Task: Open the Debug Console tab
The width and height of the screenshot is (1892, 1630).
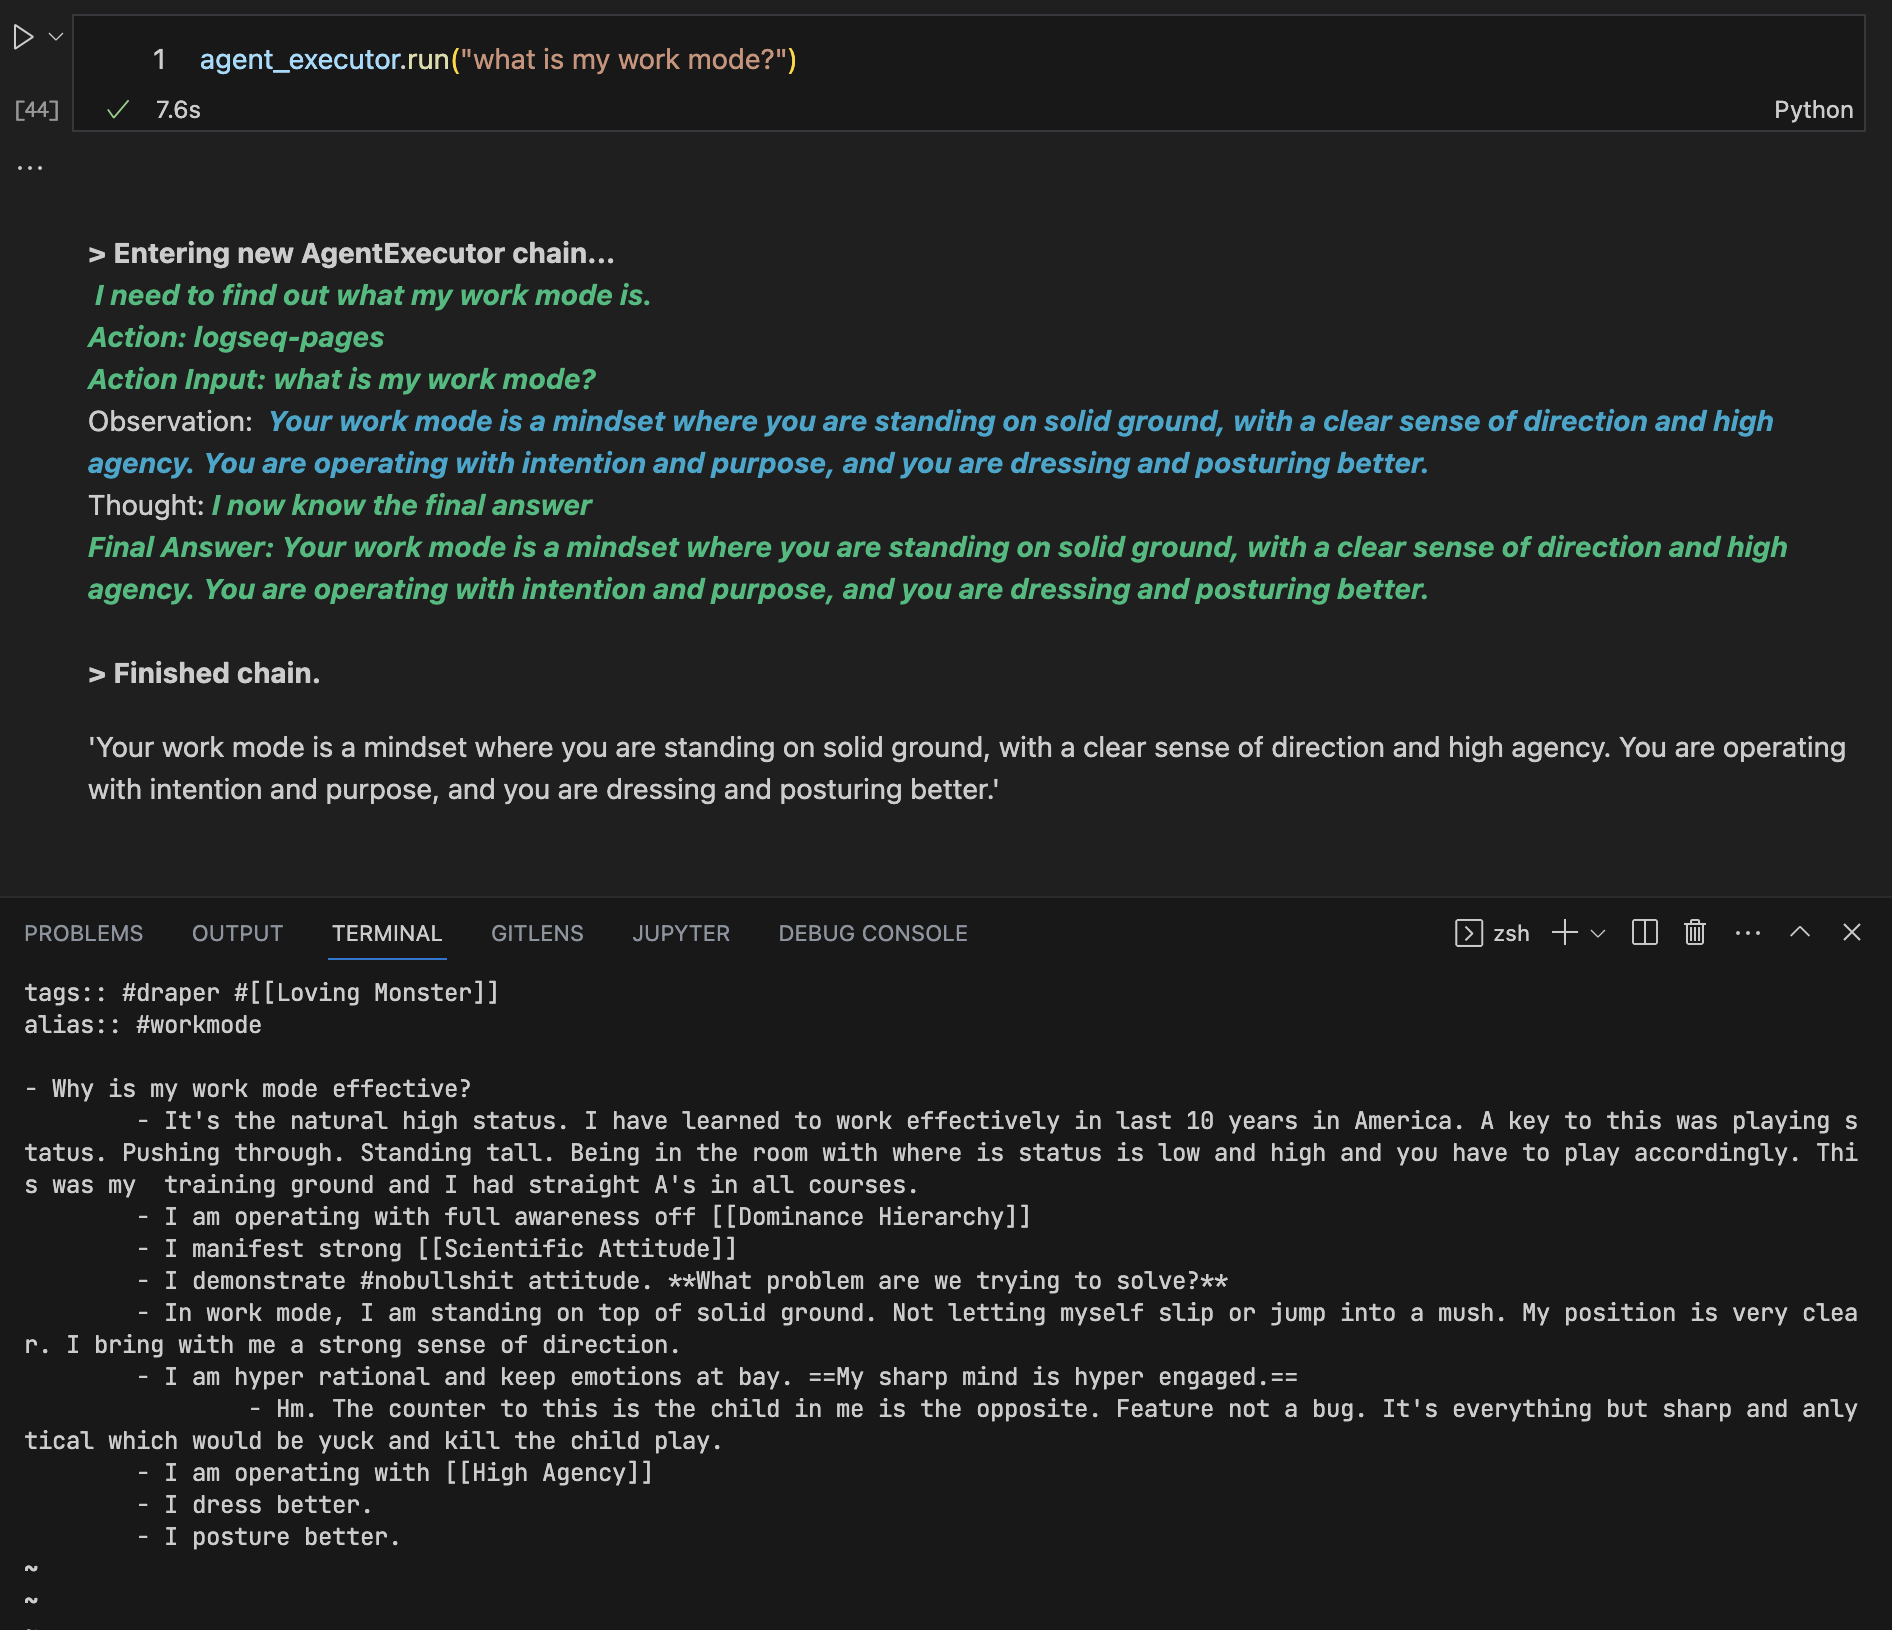Action: [x=873, y=933]
